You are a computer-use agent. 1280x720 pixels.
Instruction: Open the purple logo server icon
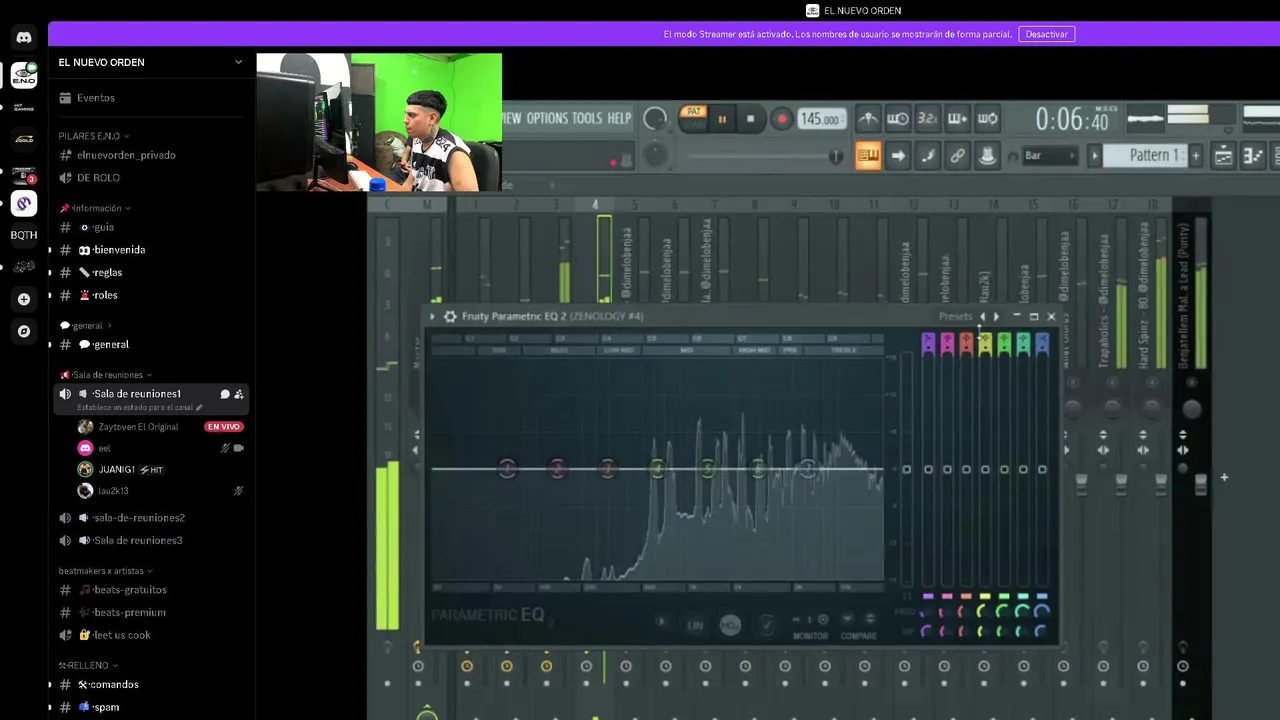click(24, 203)
